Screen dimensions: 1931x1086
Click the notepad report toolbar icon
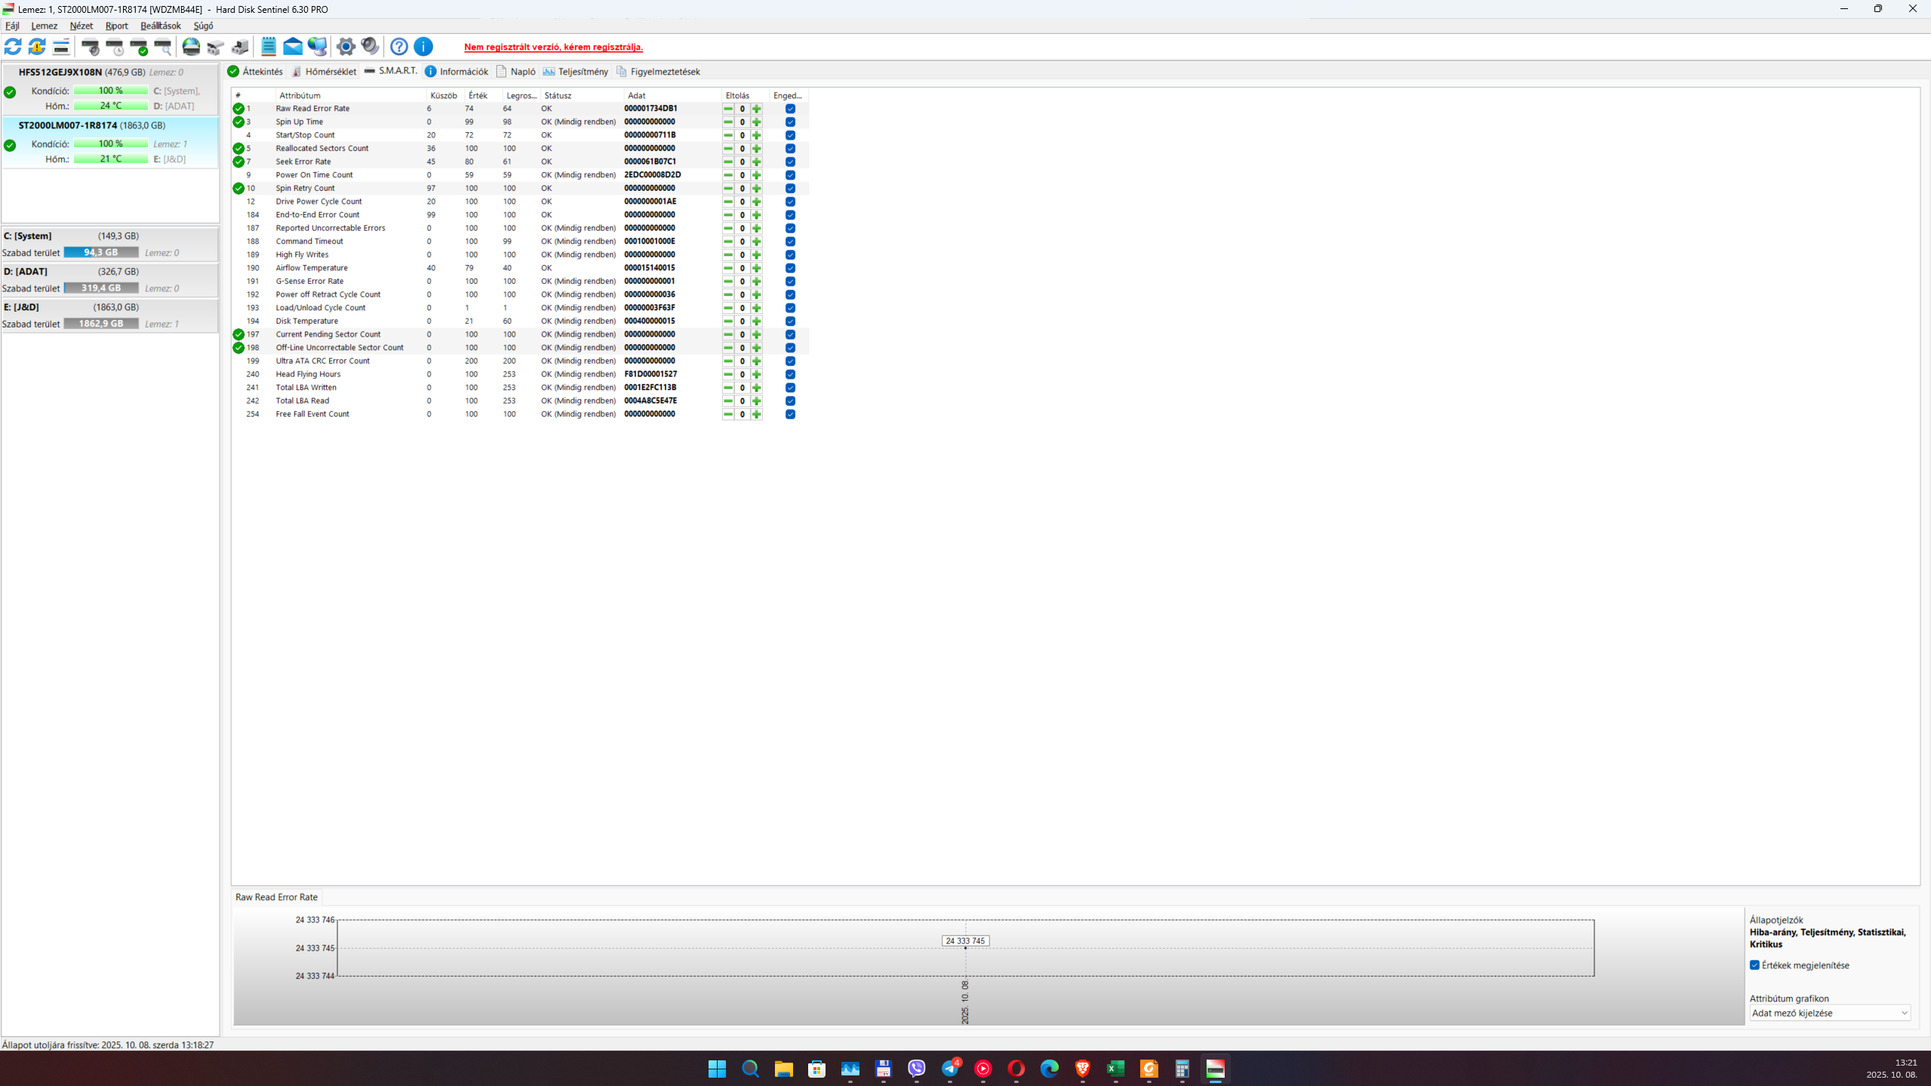point(268,47)
